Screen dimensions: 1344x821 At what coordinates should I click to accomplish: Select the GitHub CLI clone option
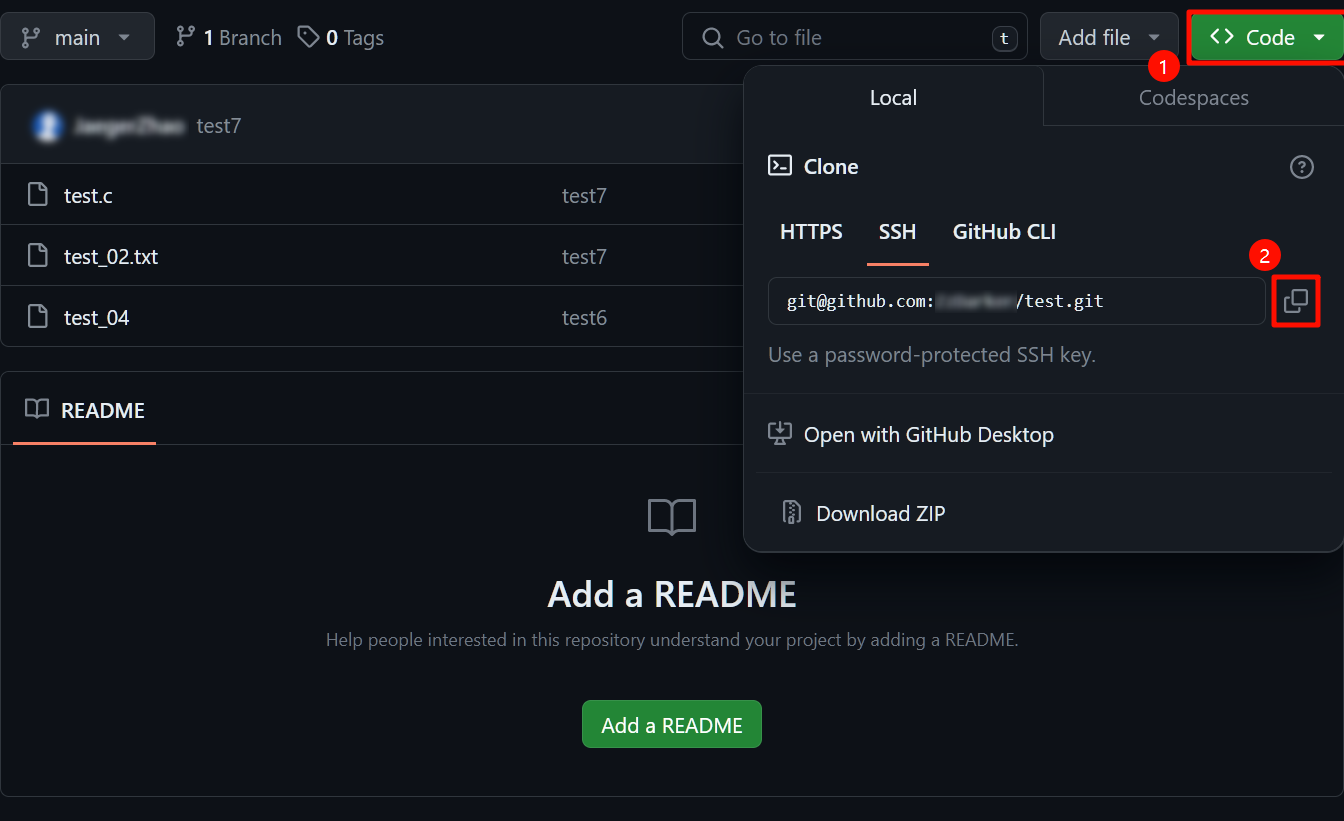1004,232
